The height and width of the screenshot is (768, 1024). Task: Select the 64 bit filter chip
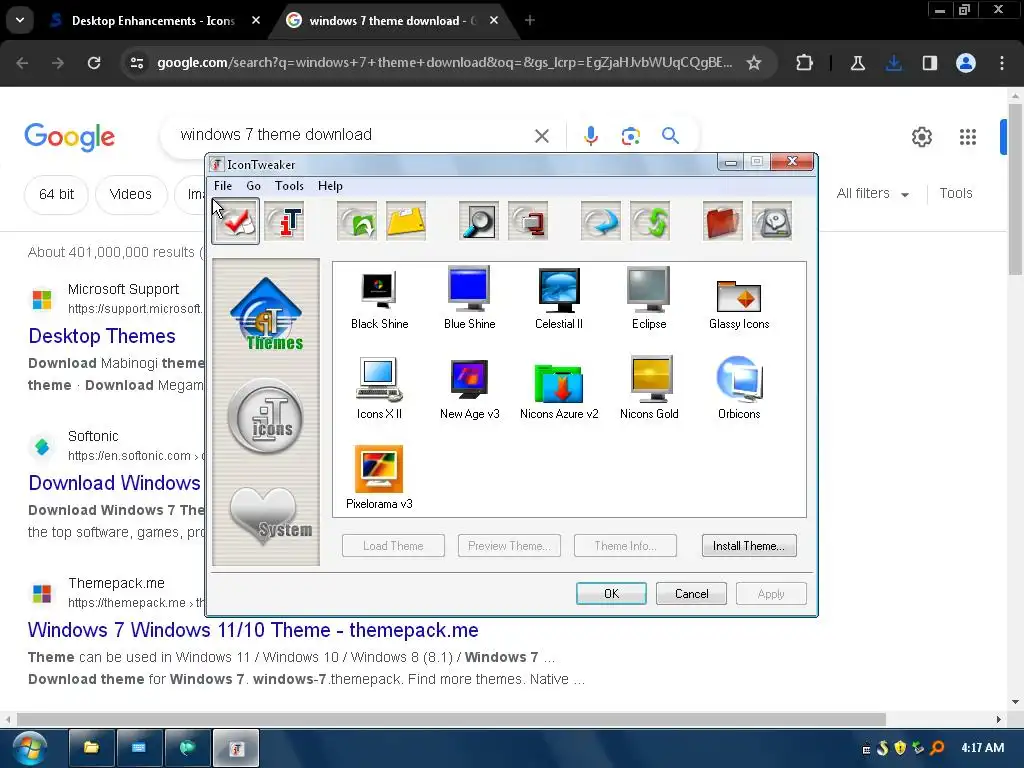[56, 195]
